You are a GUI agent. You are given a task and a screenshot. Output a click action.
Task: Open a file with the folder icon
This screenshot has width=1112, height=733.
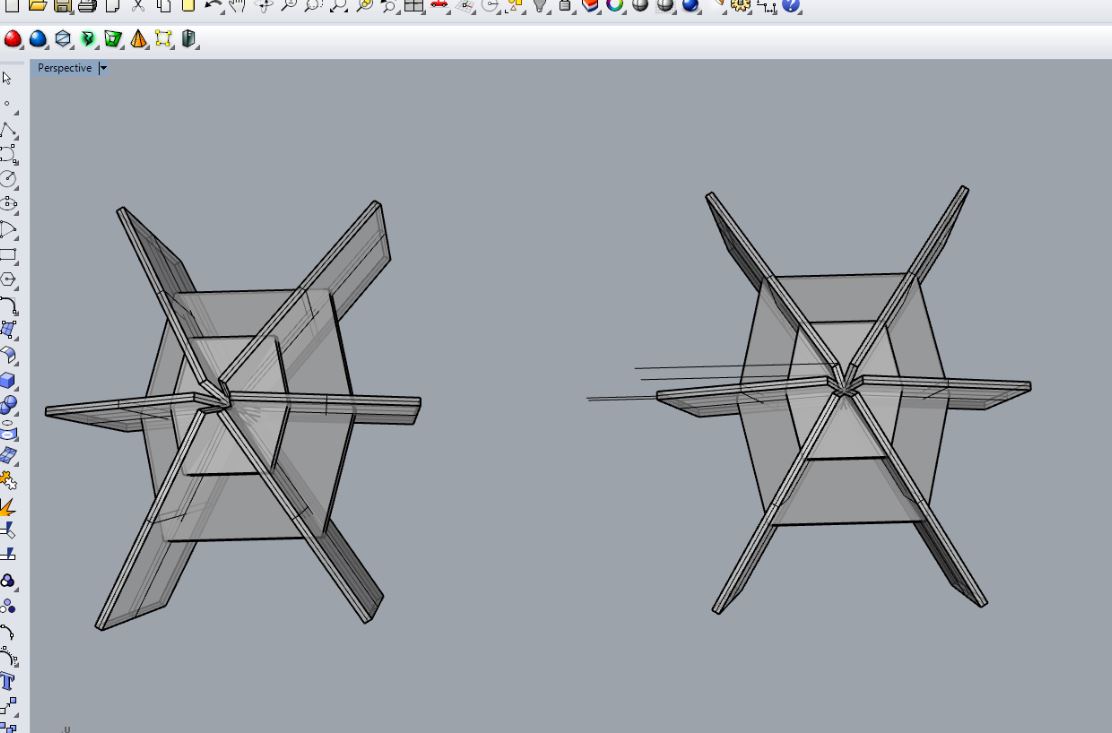coord(37,6)
